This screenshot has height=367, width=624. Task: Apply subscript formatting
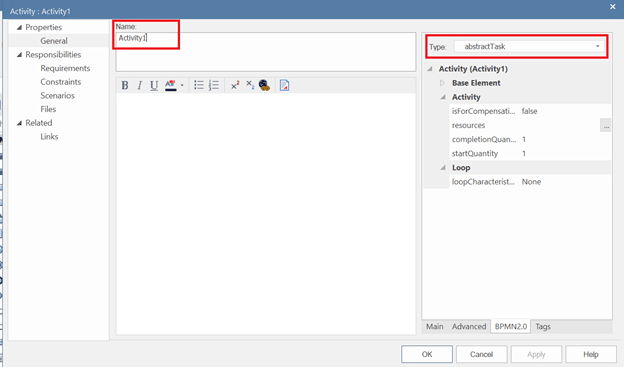click(x=250, y=85)
